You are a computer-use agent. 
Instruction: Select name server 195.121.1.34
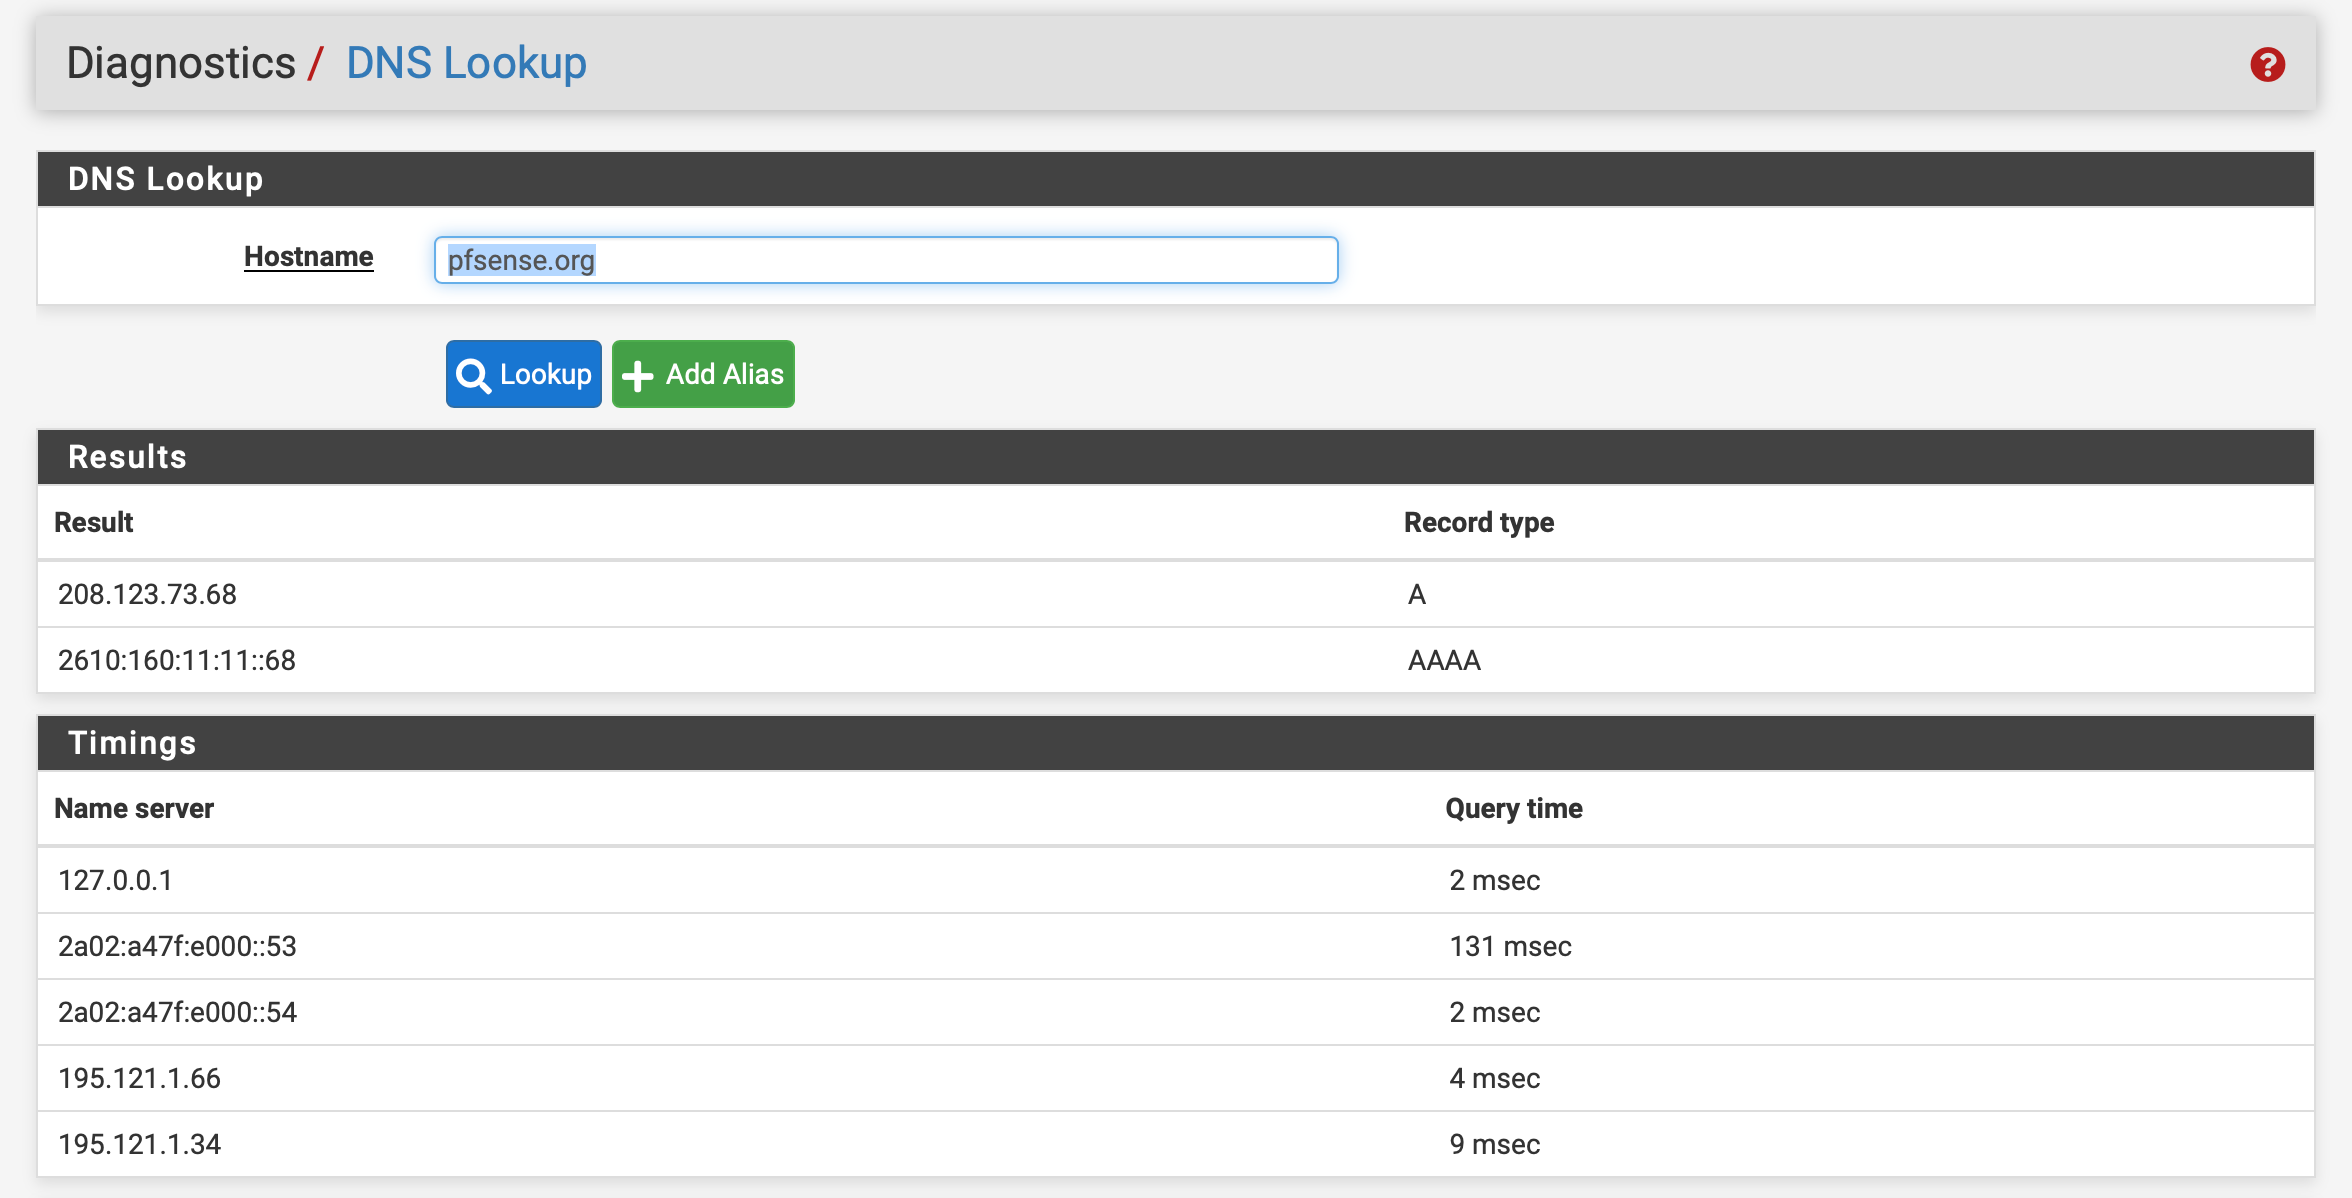[139, 1144]
